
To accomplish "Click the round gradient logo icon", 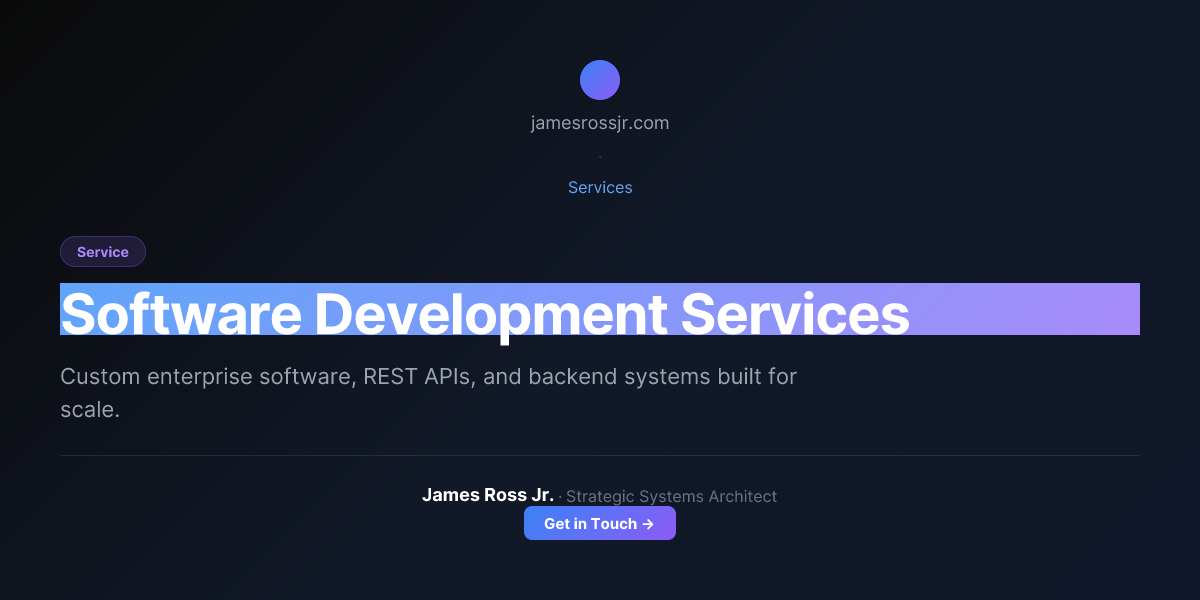I will [600, 80].
